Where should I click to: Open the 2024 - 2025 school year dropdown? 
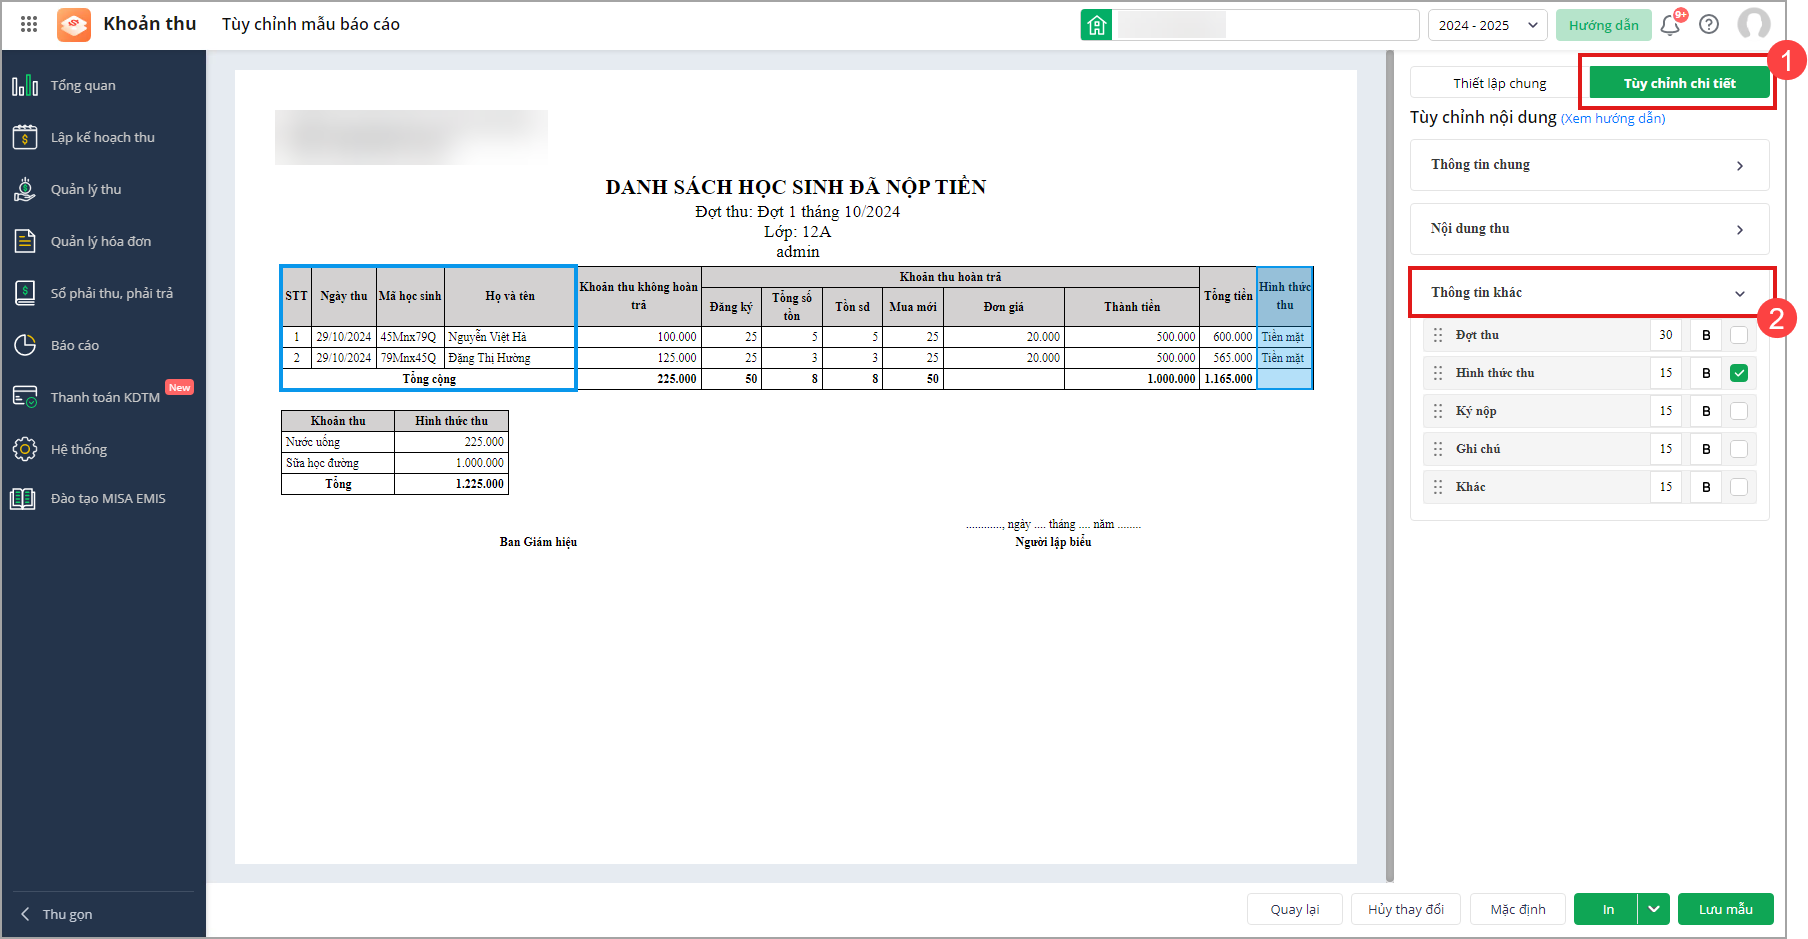click(1487, 25)
